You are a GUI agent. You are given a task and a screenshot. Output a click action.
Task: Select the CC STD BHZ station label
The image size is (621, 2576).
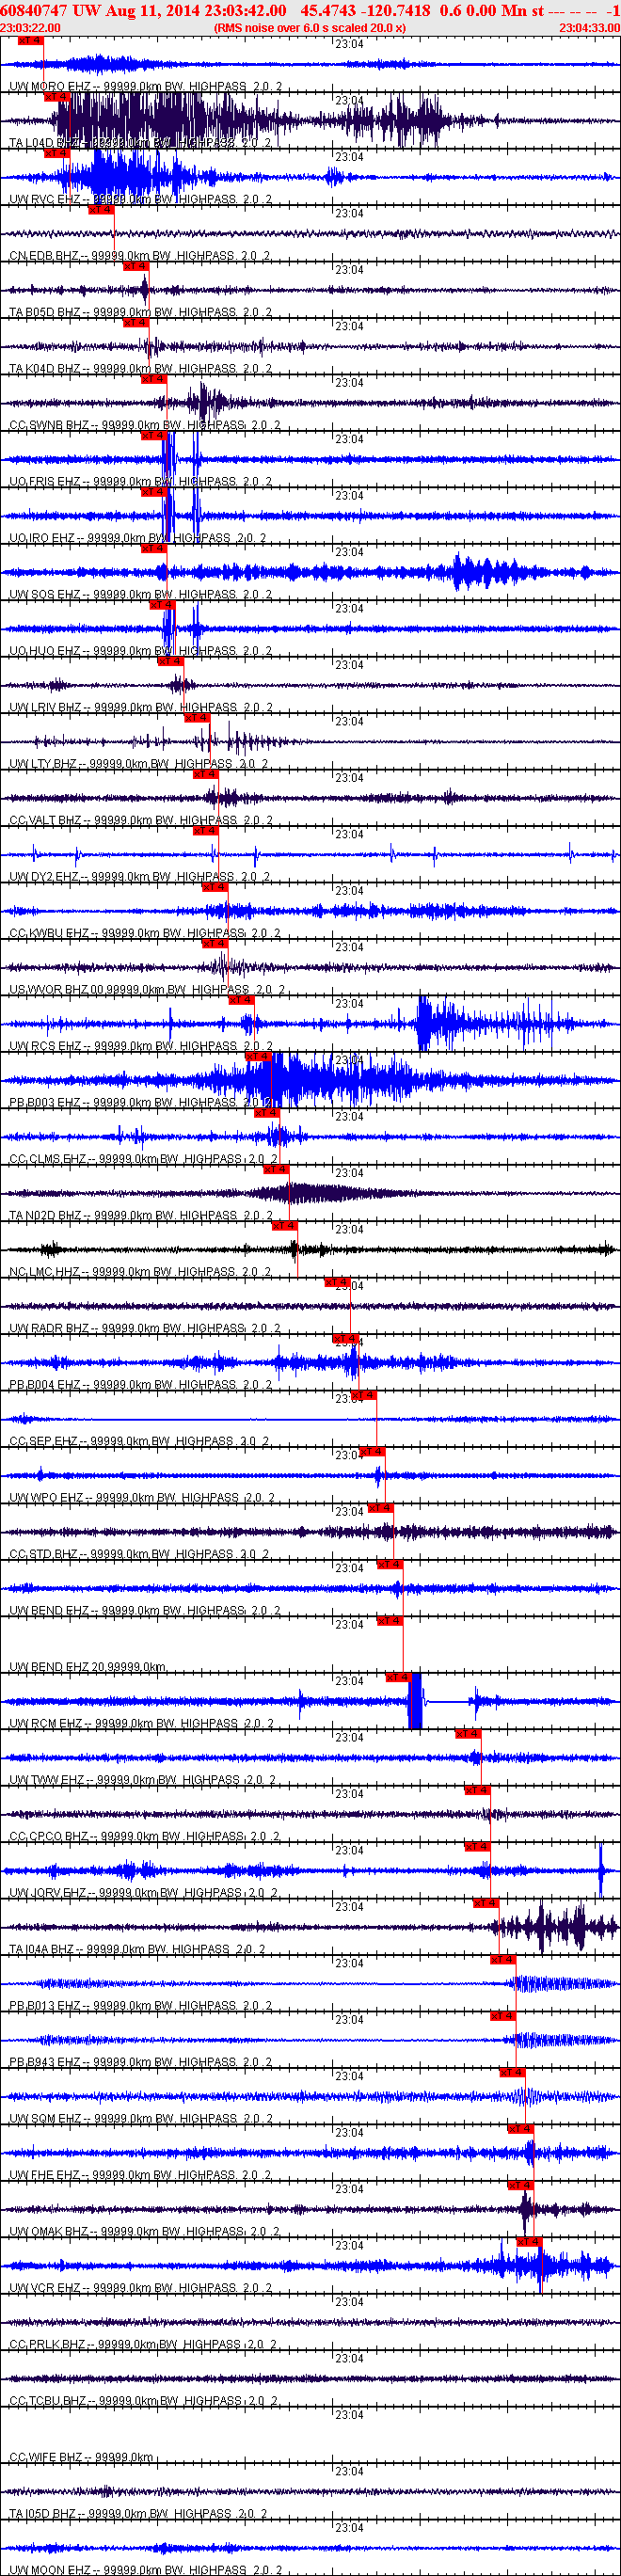click(140, 1555)
